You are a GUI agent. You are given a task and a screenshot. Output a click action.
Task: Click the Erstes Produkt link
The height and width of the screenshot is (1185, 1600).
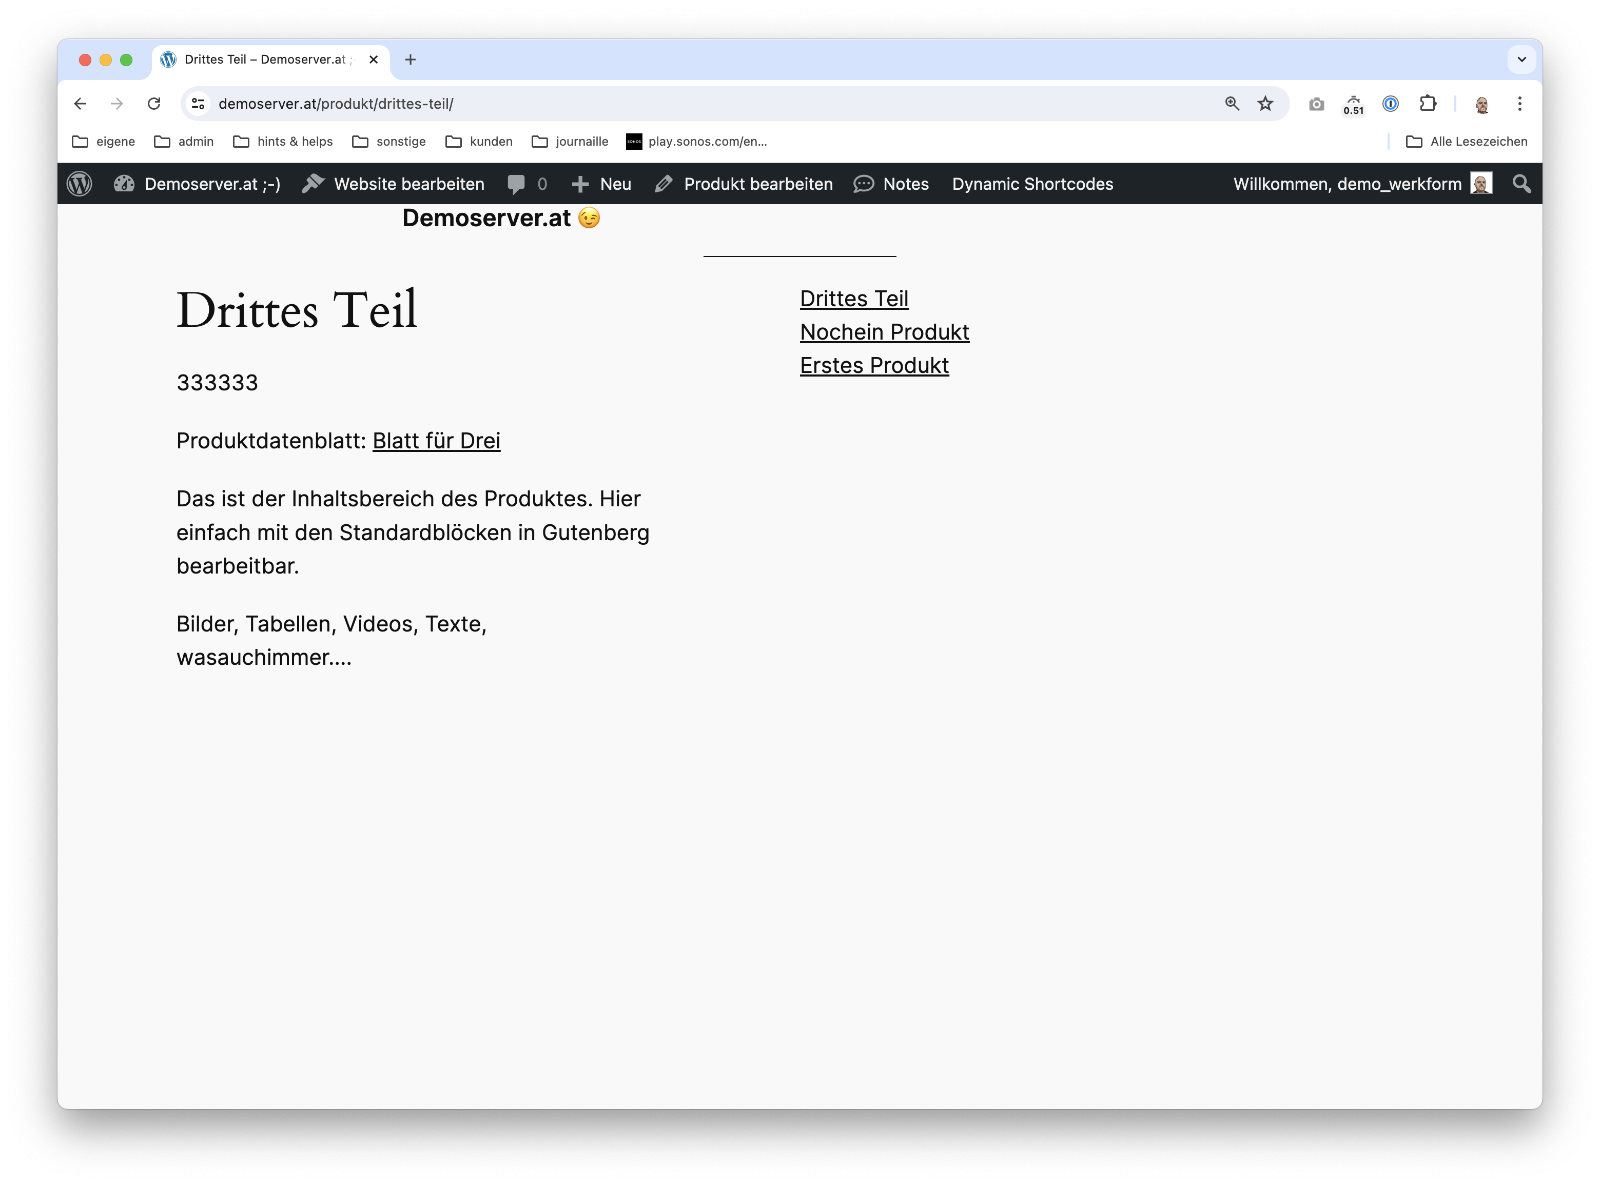[x=874, y=366]
